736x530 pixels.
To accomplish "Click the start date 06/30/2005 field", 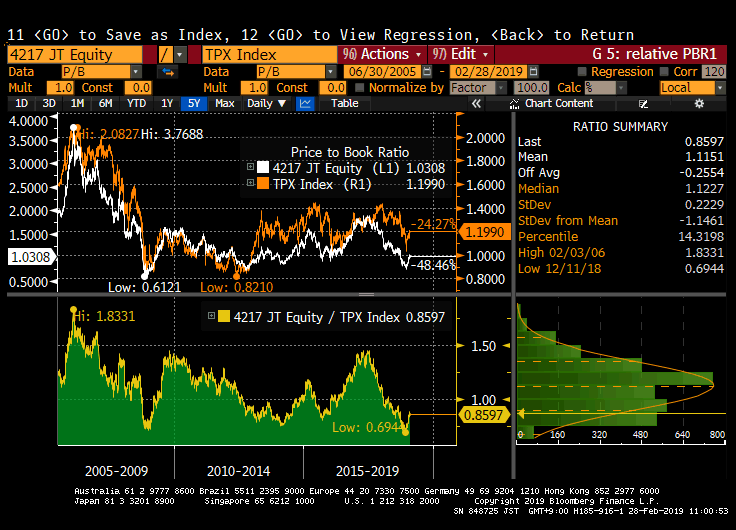I will coord(373,72).
